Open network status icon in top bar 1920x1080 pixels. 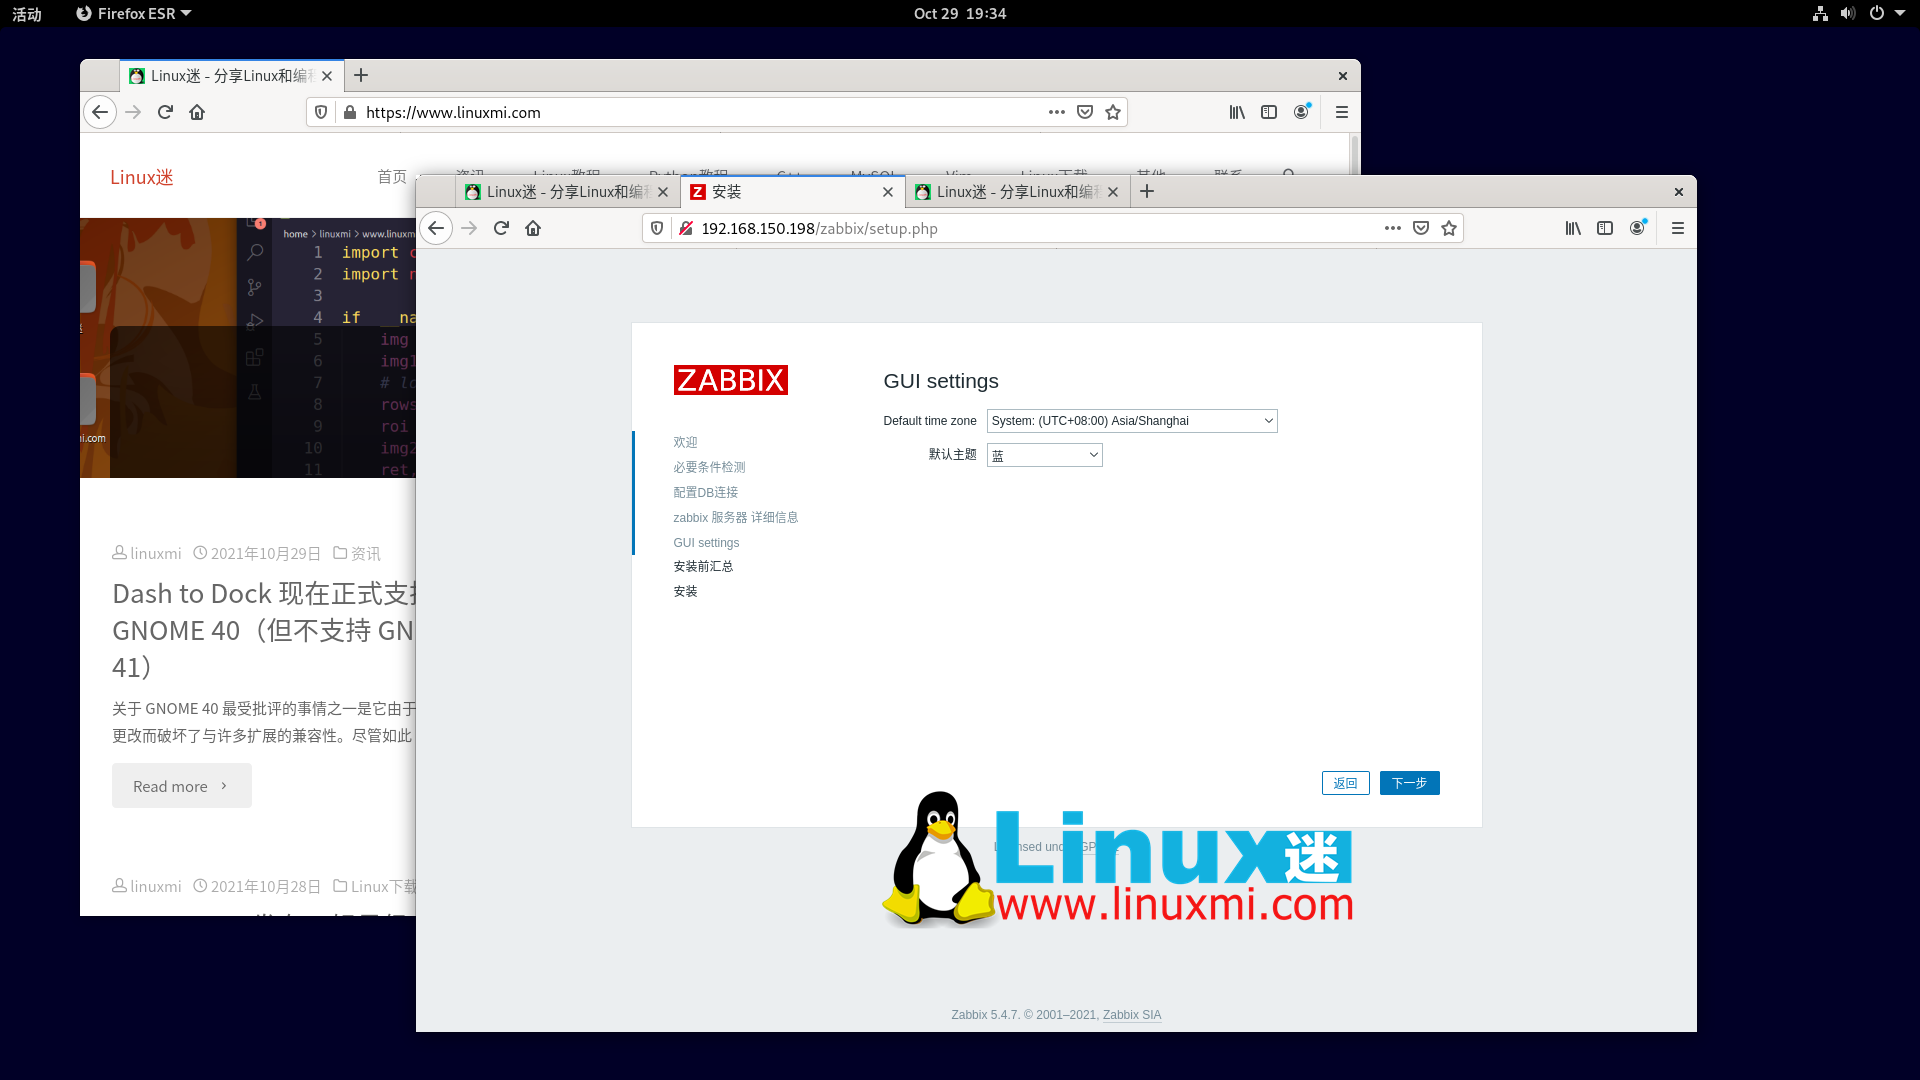(x=1820, y=13)
